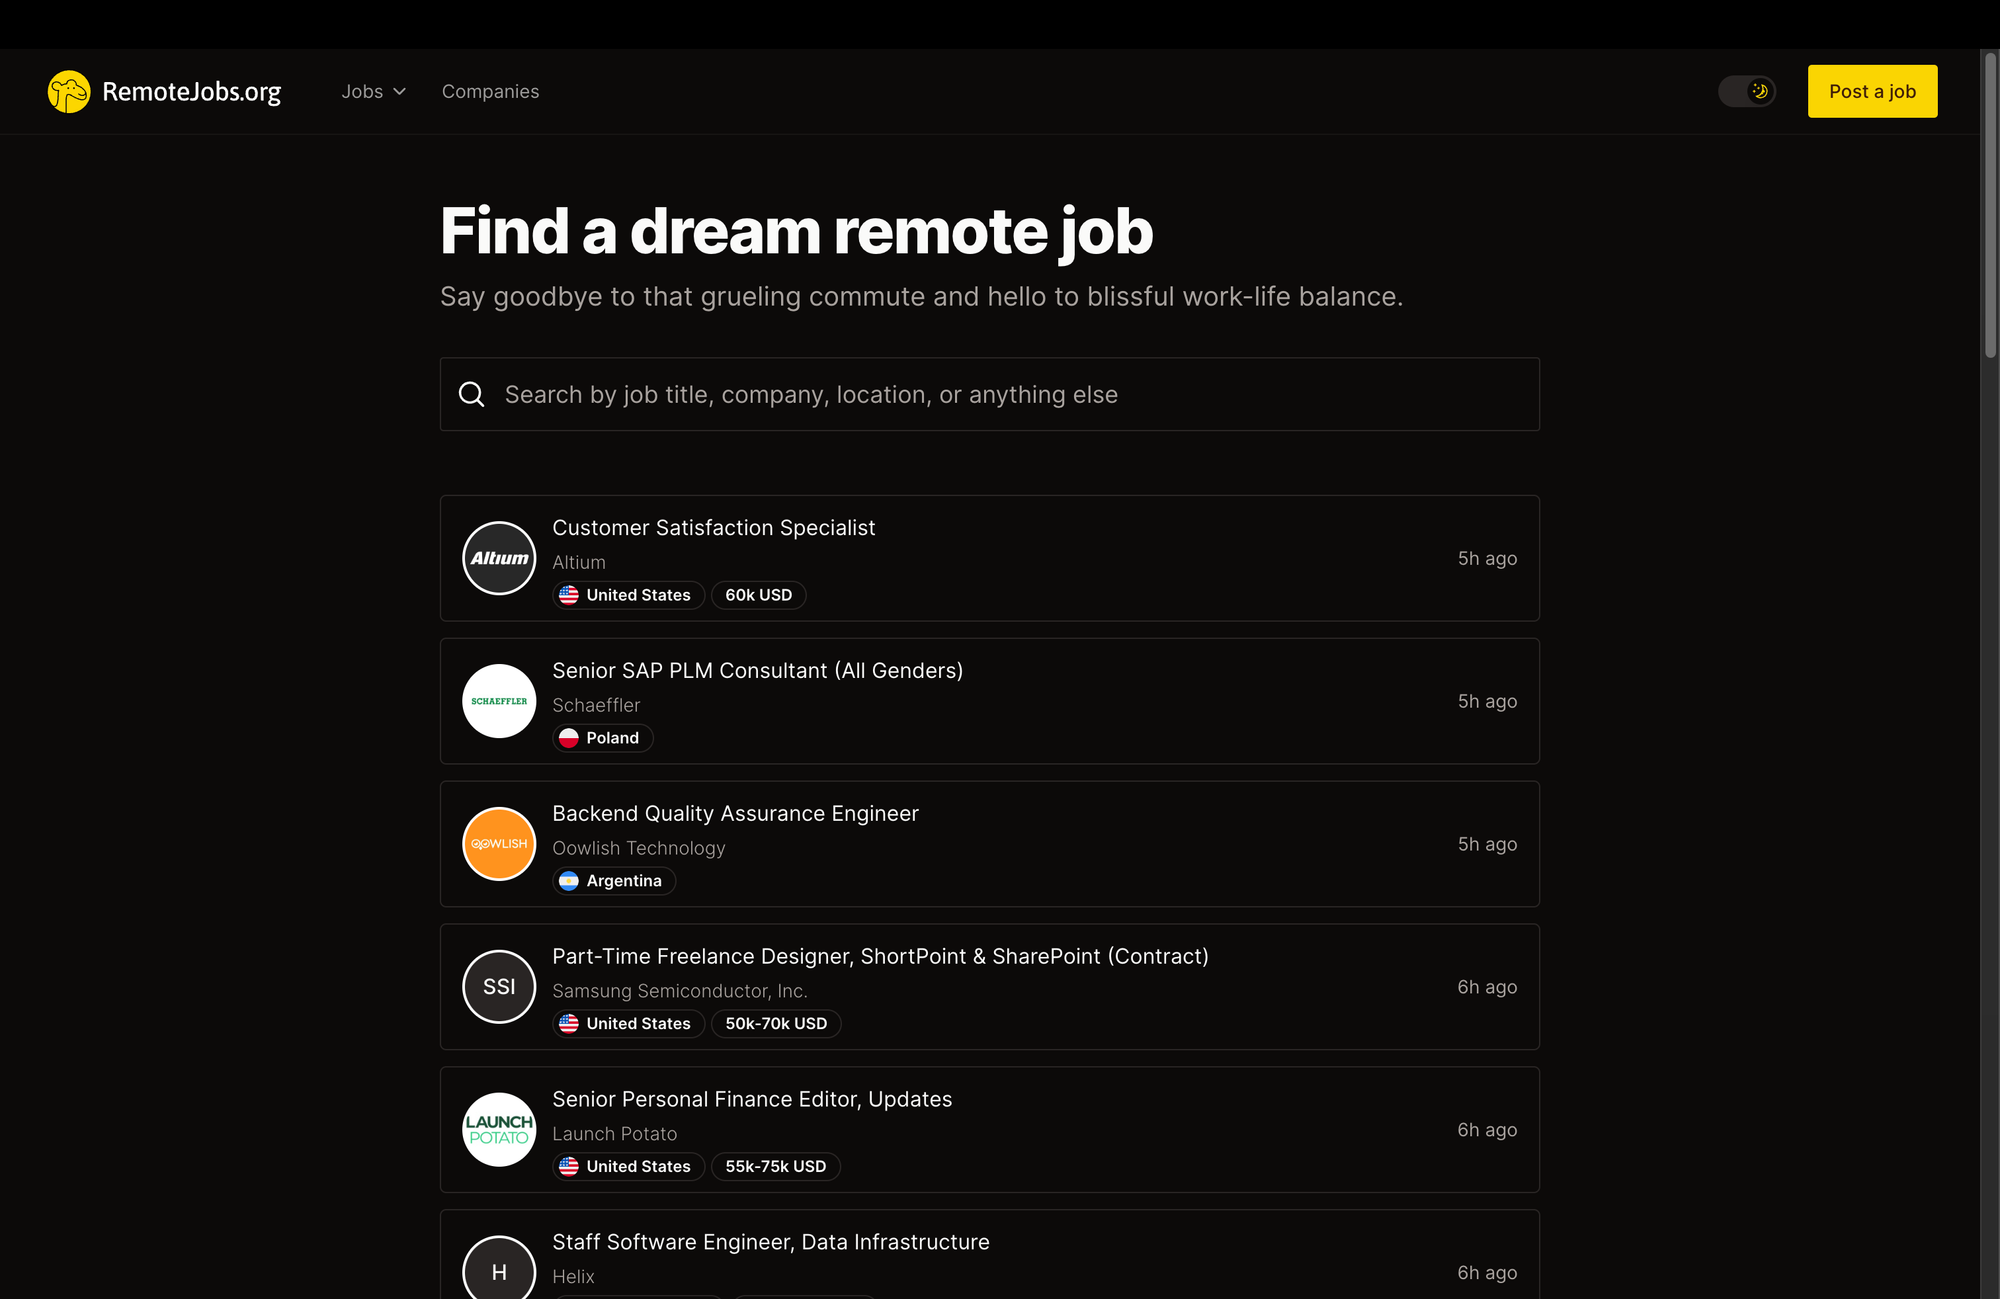Click United States tag on Altium job

(629, 595)
